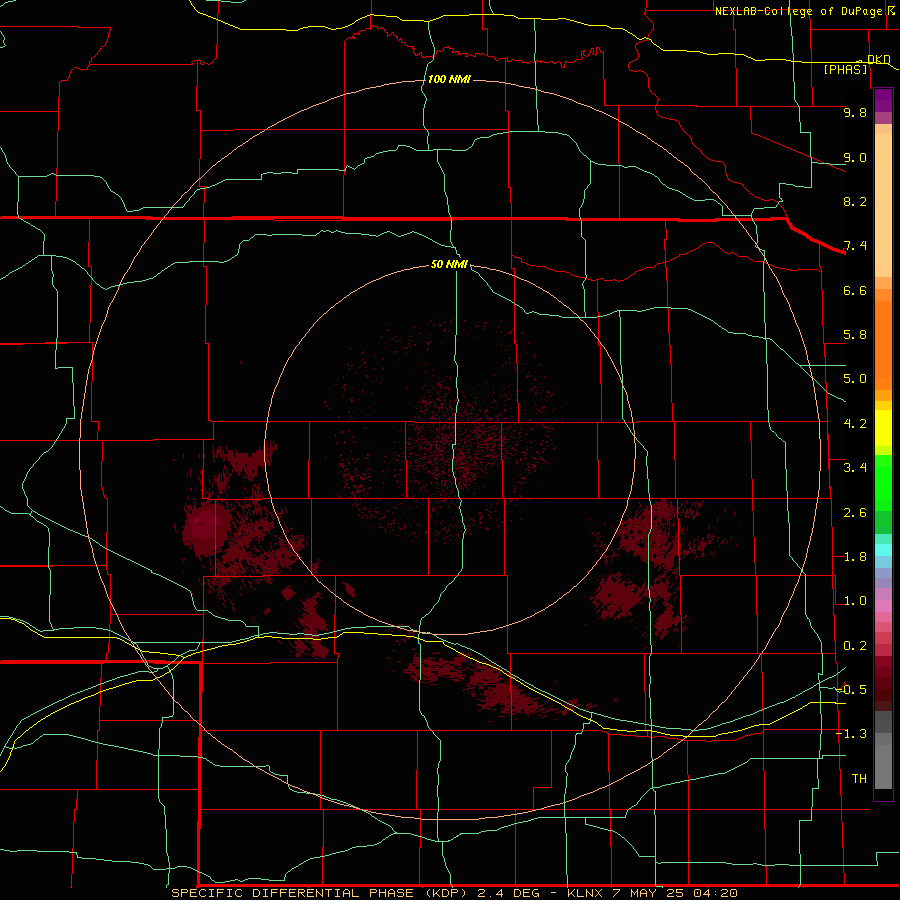
Task: Click the [PHAS] unit label above the color scale
Action: coord(845,69)
